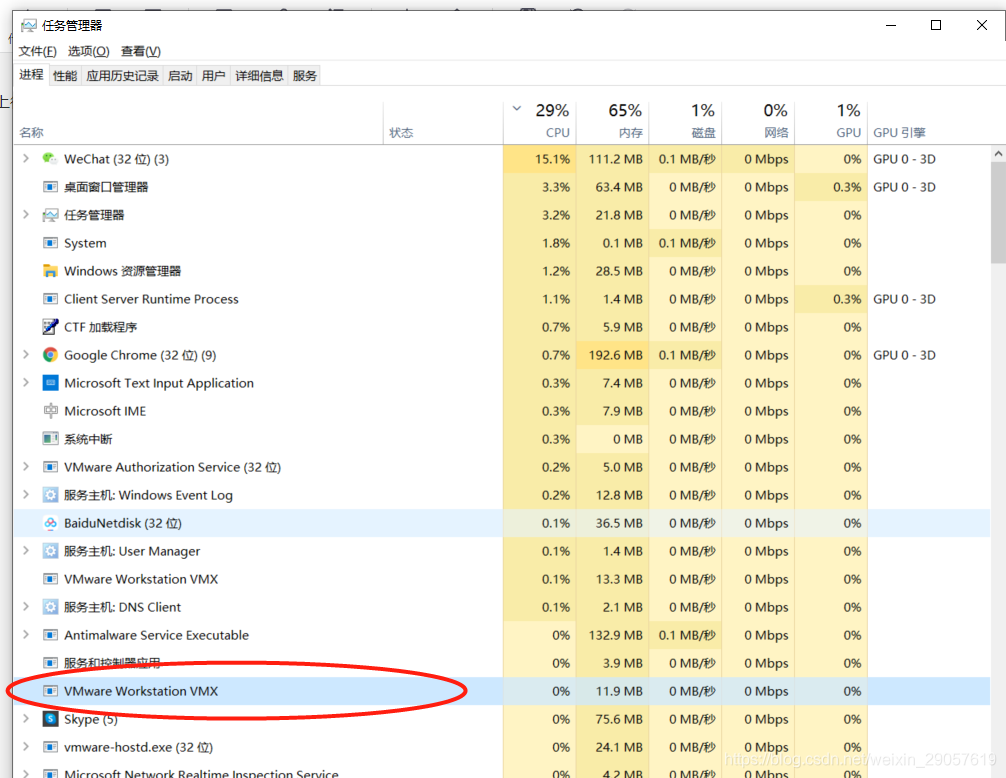The image size is (1006, 778).
Task: Switch to the 应用历史记录 tab
Action: [122, 76]
